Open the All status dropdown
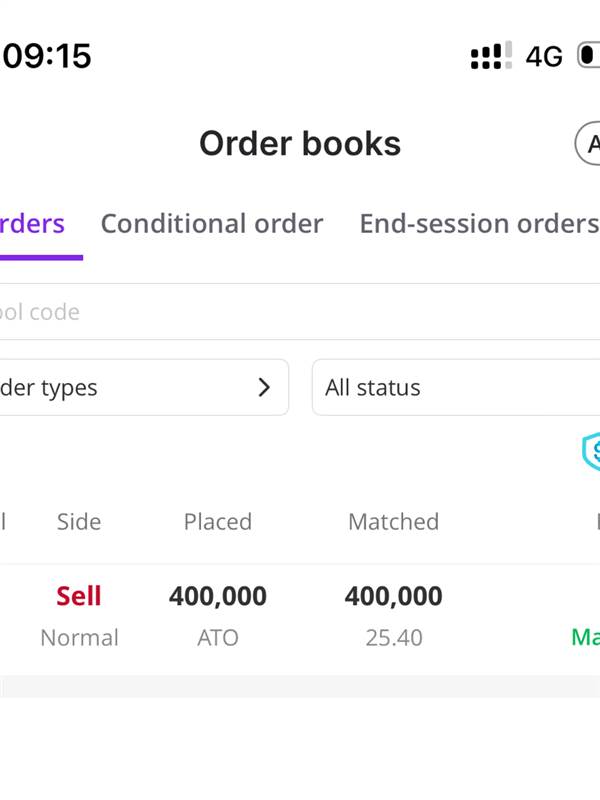600x800 pixels. click(x=456, y=387)
